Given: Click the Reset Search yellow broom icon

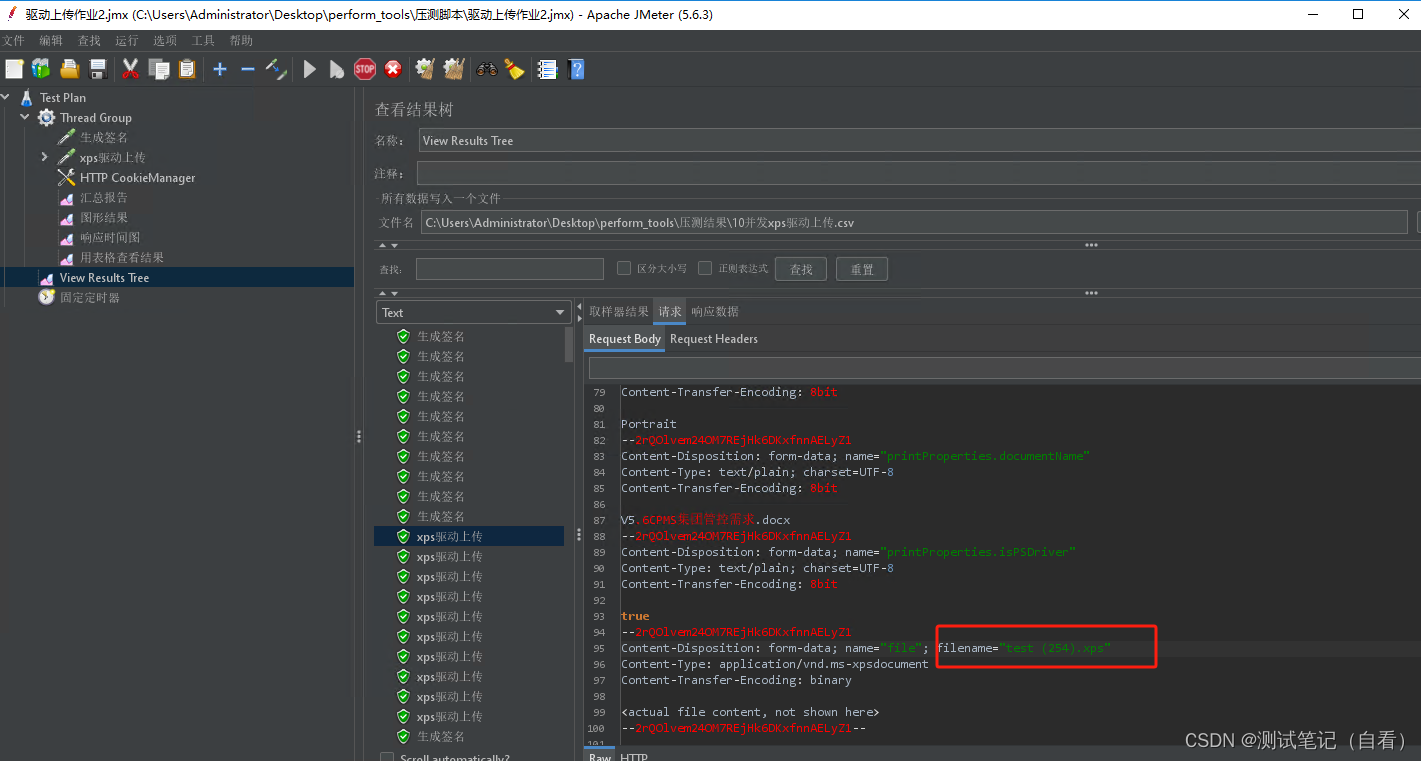Looking at the screenshot, I should [514, 69].
